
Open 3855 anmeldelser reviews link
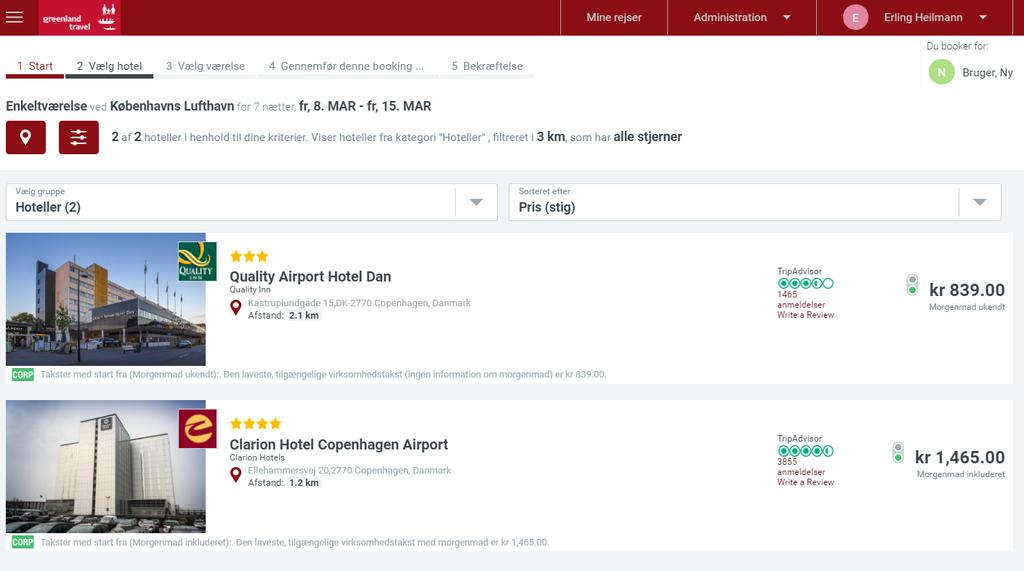tap(801, 467)
